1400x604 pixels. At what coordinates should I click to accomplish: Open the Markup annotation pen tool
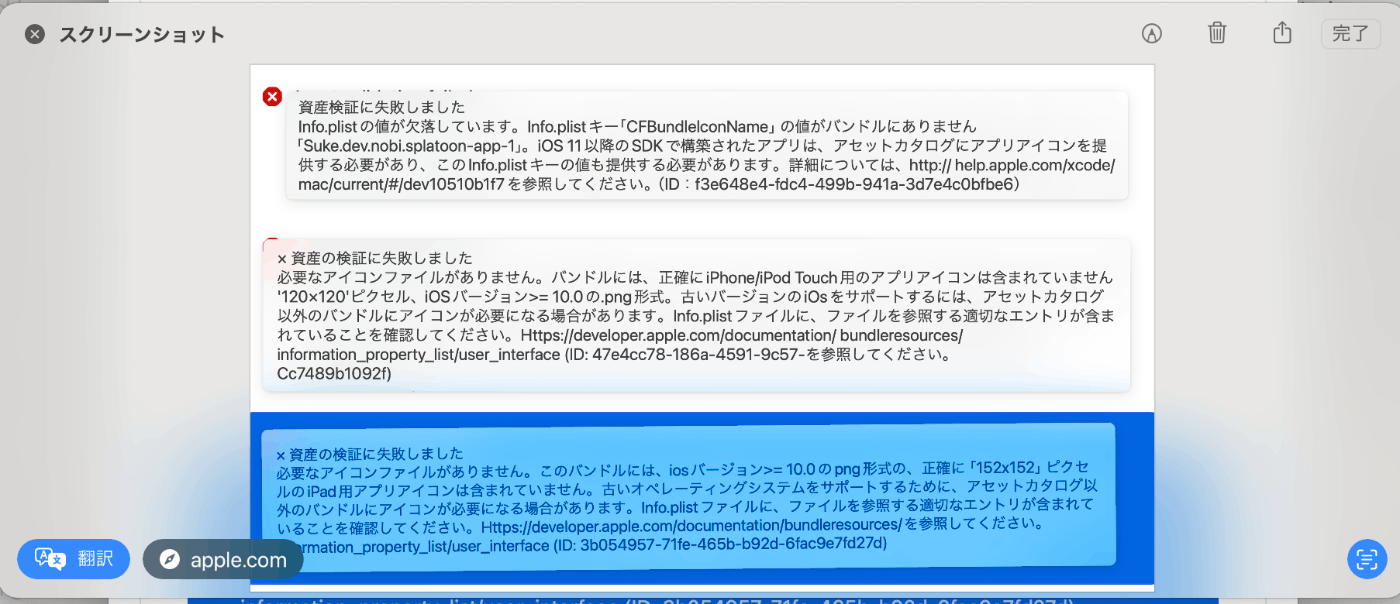pos(1151,33)
